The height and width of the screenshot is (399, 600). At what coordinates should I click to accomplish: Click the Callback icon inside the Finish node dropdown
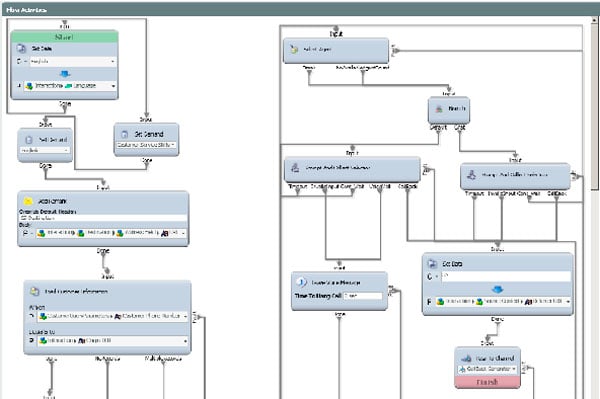coord(462,369)
